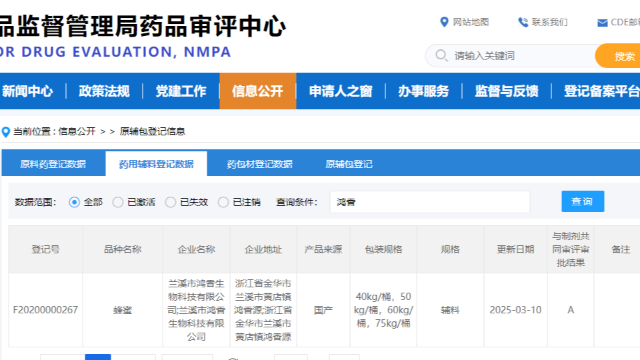This screenshot has height=360, width=640.
Task: Click the 登记号 column header
Action: click(x=46, y=249)
